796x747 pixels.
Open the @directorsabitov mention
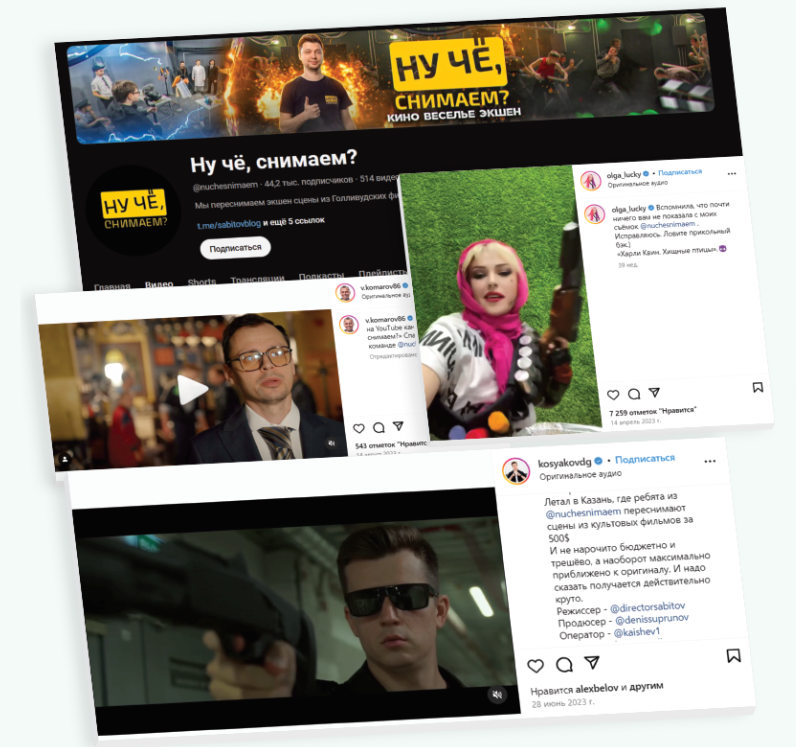(647, 607)
